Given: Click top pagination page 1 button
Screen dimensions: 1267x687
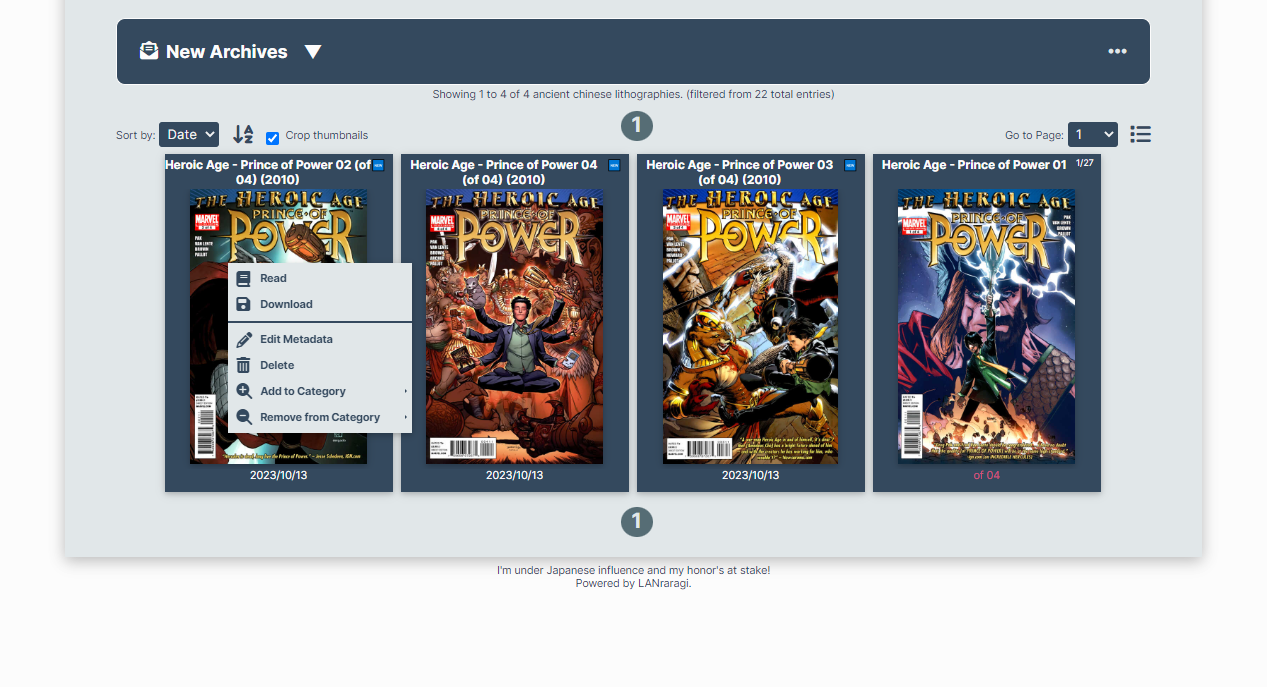Looking at the screenshot, I should 637,126.
